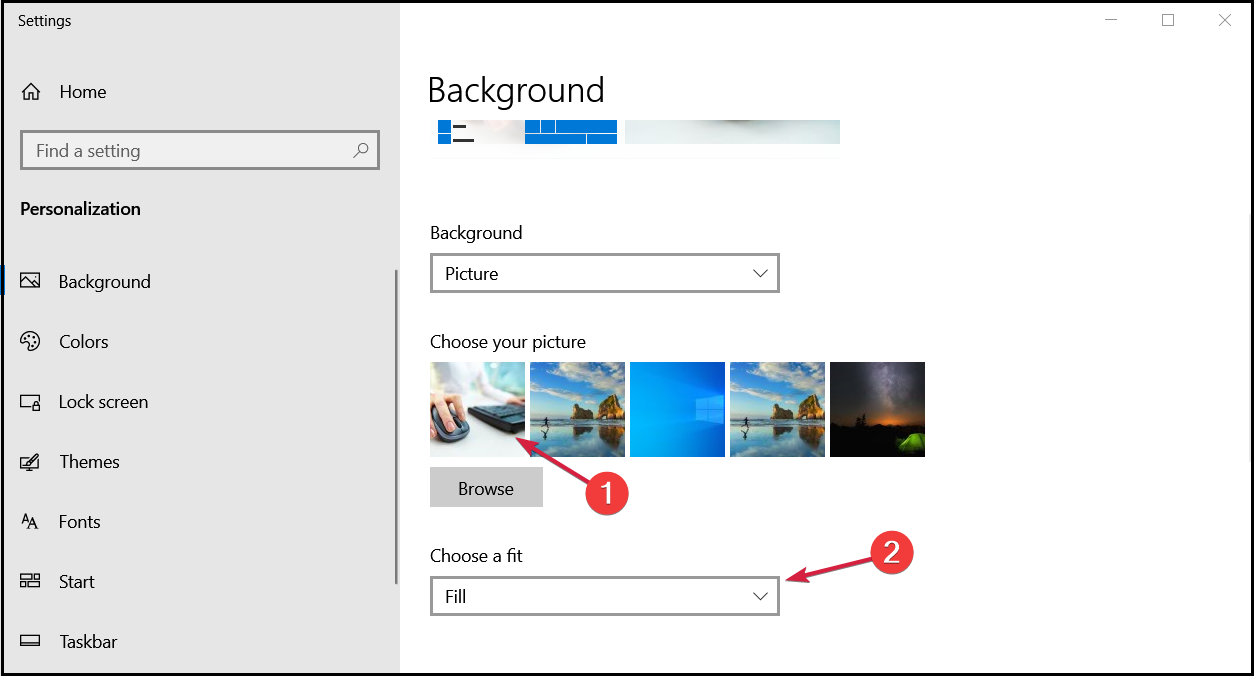Screen dimensions: 1254x676
Task: Click in the Find a setting box
Action: point(200,151)
